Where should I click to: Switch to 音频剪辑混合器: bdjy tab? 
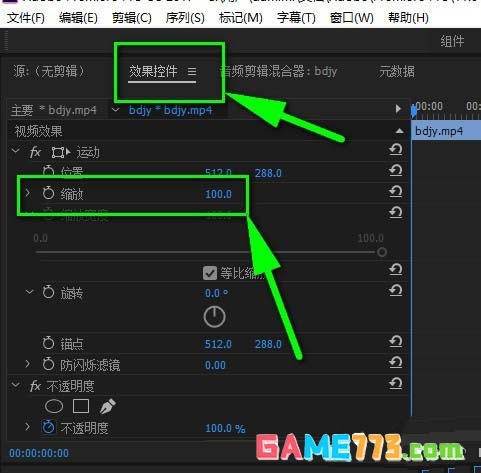click(279, 71)
